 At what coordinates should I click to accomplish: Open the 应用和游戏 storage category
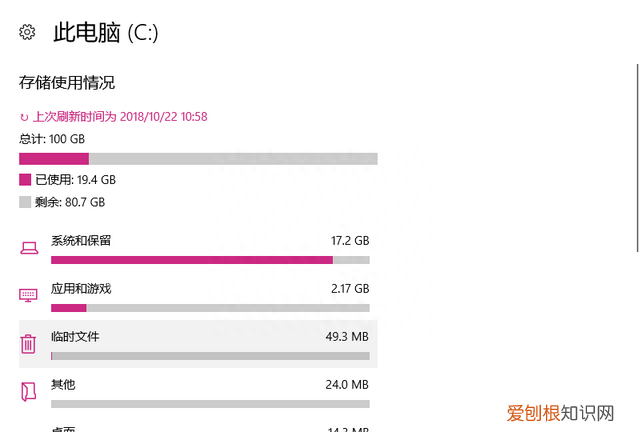pos(81,289)
